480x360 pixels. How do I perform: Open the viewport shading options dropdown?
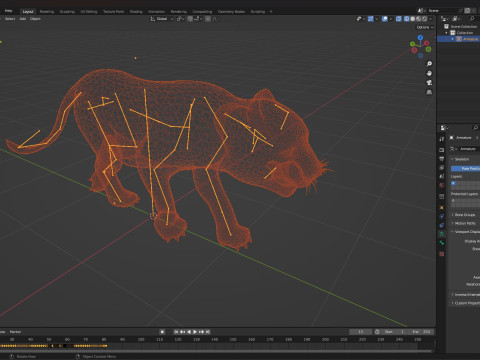tap(430, 19)
